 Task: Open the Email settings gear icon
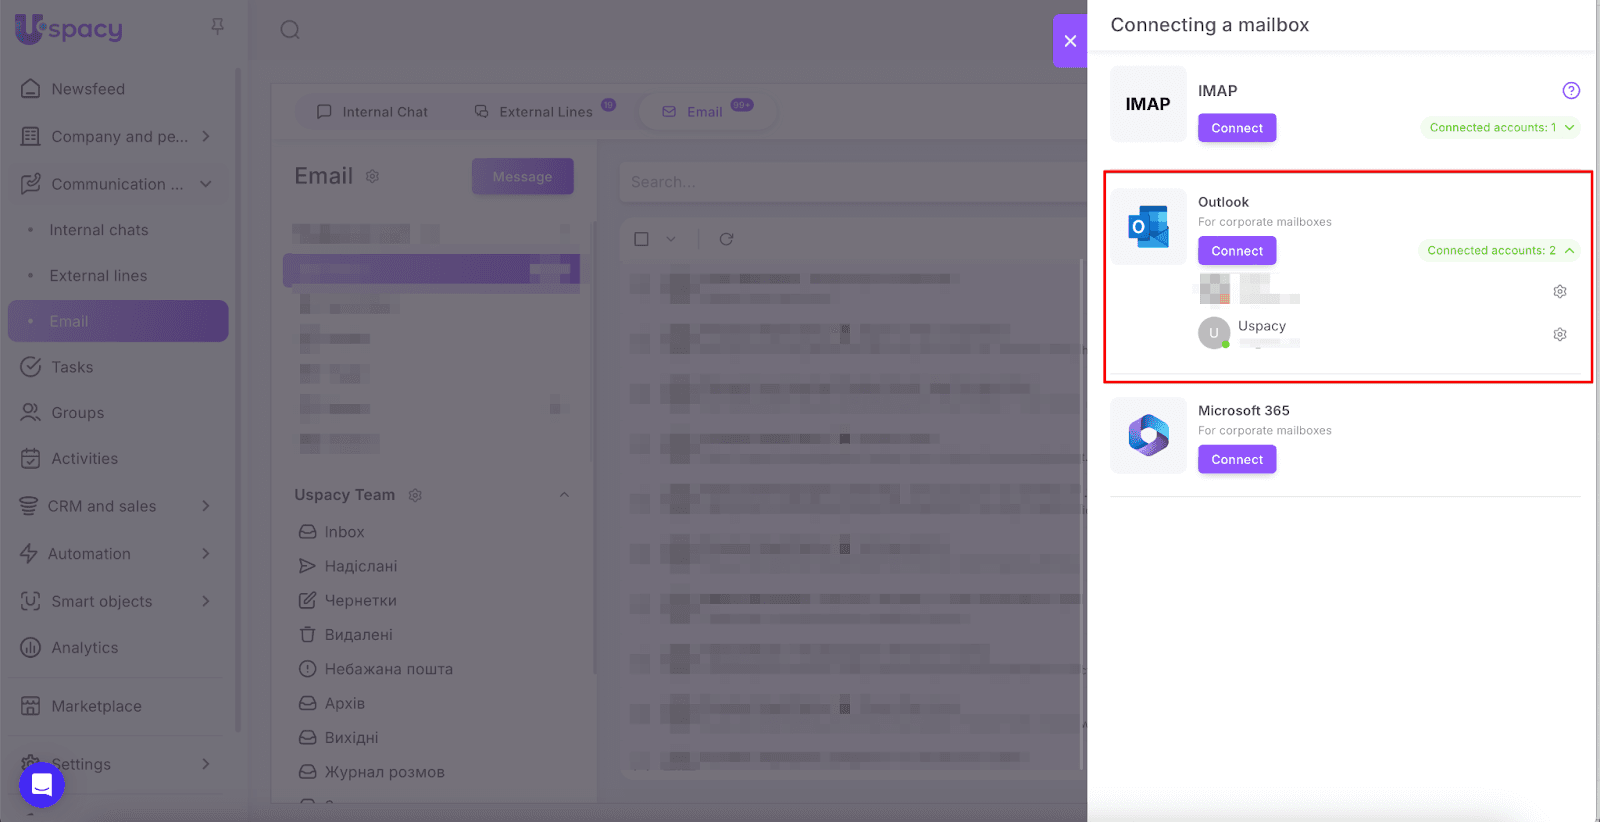[x=372, y=177]
